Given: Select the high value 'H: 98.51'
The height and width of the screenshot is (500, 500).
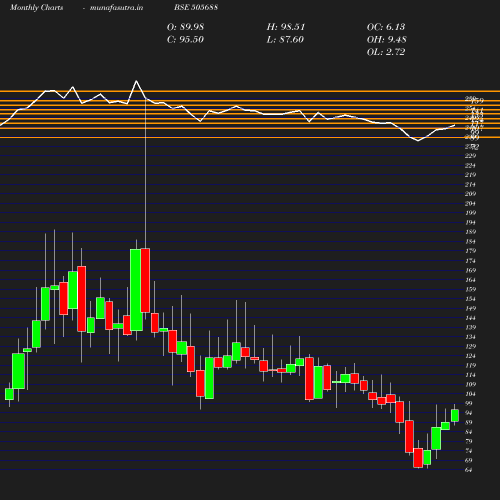Looking at the screenshot, I should (286, 27).
